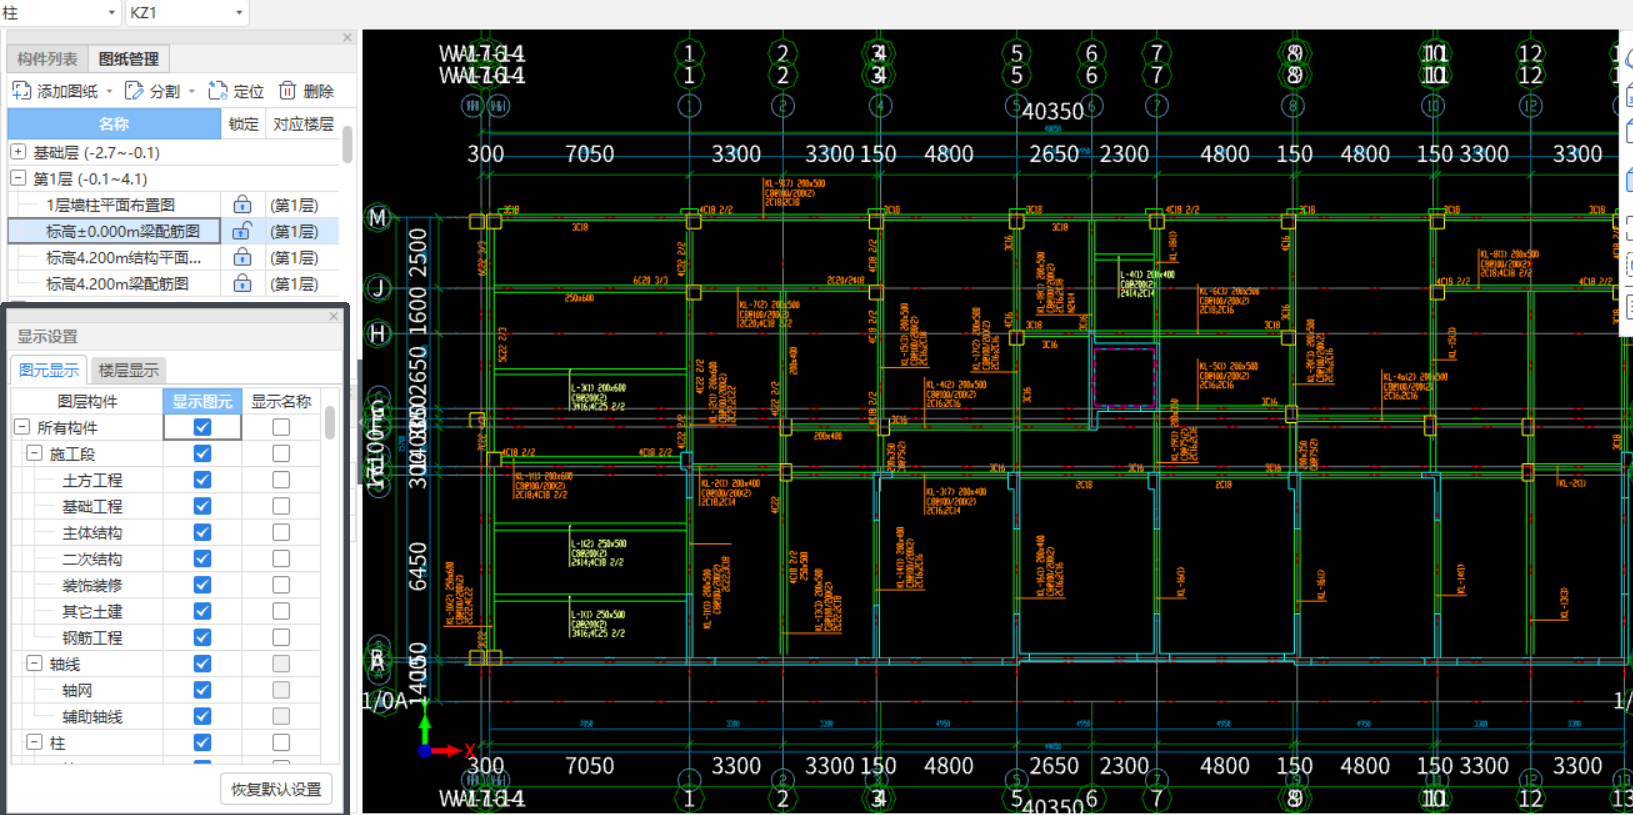Uncheck 显示图元 for 轴网
The width and height of the screenshot is (1633, 815).
coord(202,690)
